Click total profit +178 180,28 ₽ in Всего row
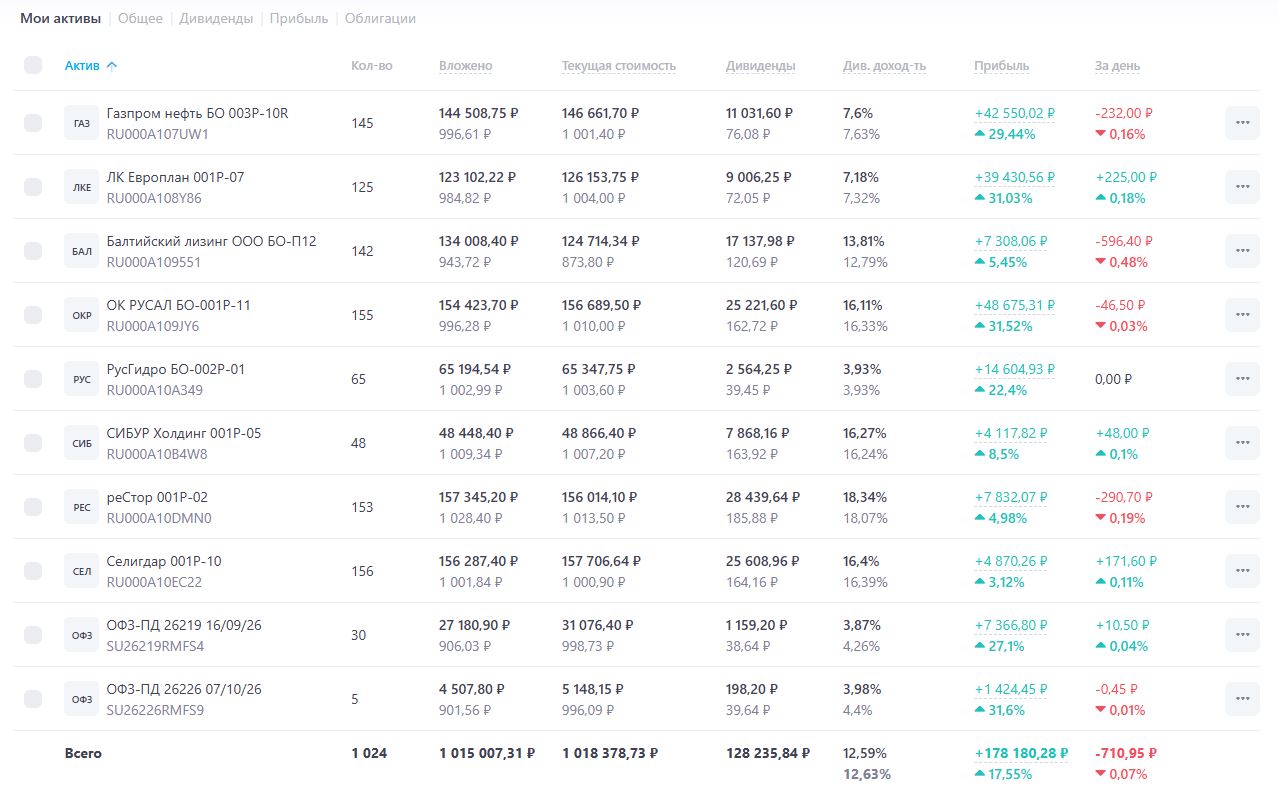The width and height of the screenshot is (1278, 796). click(x=1021, y=753)
